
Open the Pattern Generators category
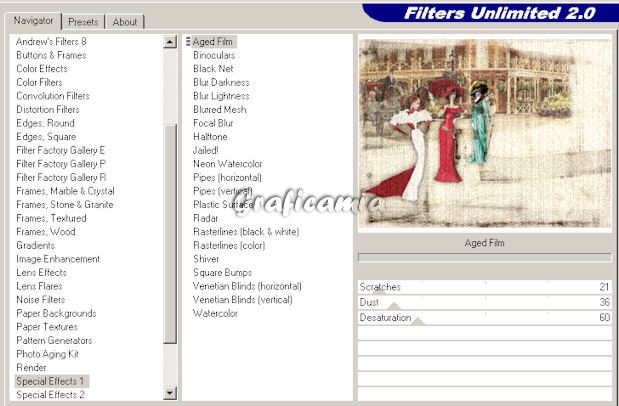pyautogui.click(x=54, y=340)
